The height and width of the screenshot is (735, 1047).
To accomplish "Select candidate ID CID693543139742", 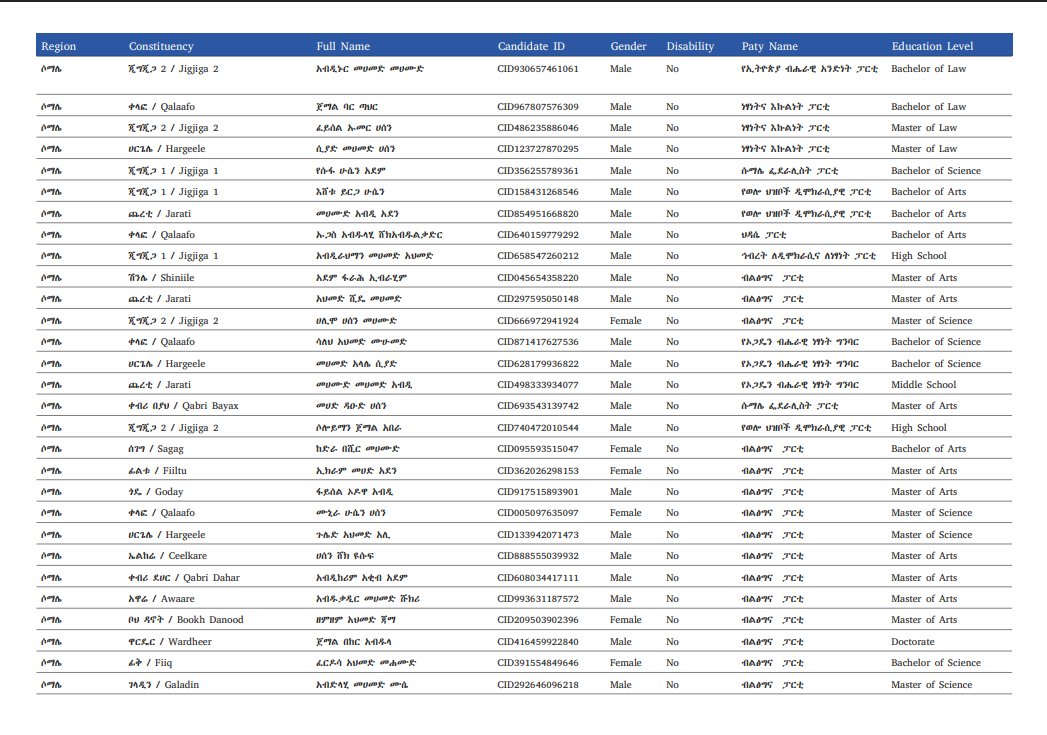I will [538, 406].
